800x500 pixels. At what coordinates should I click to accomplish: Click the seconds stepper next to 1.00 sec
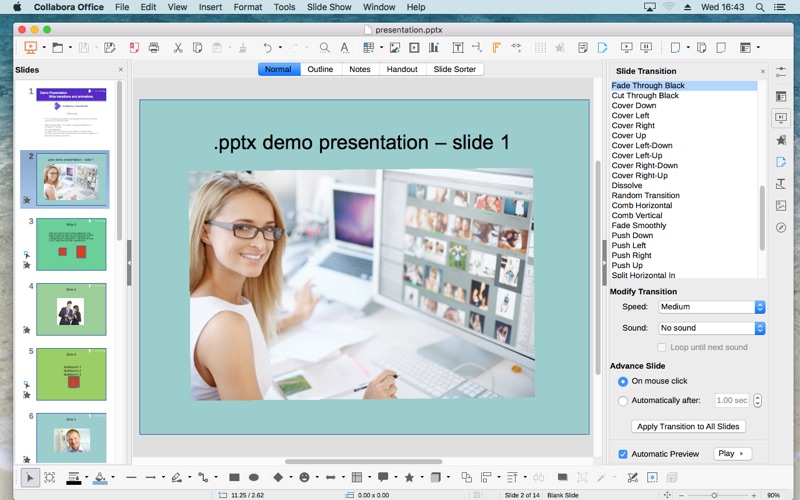point(758,401)
